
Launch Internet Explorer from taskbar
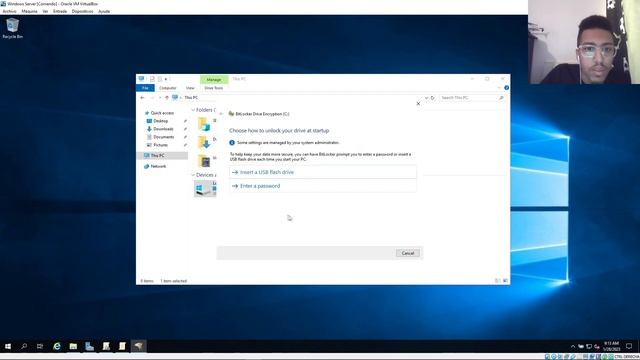(x=57, y=346)
